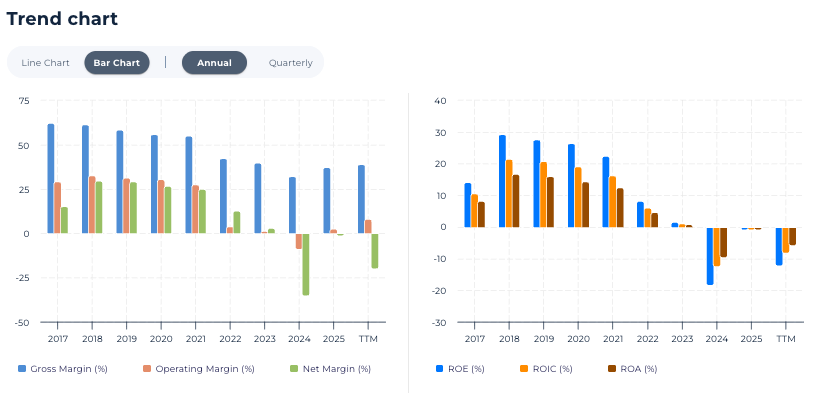Toggle the Operating Margin (%) legend swatch

coord(147,369)
